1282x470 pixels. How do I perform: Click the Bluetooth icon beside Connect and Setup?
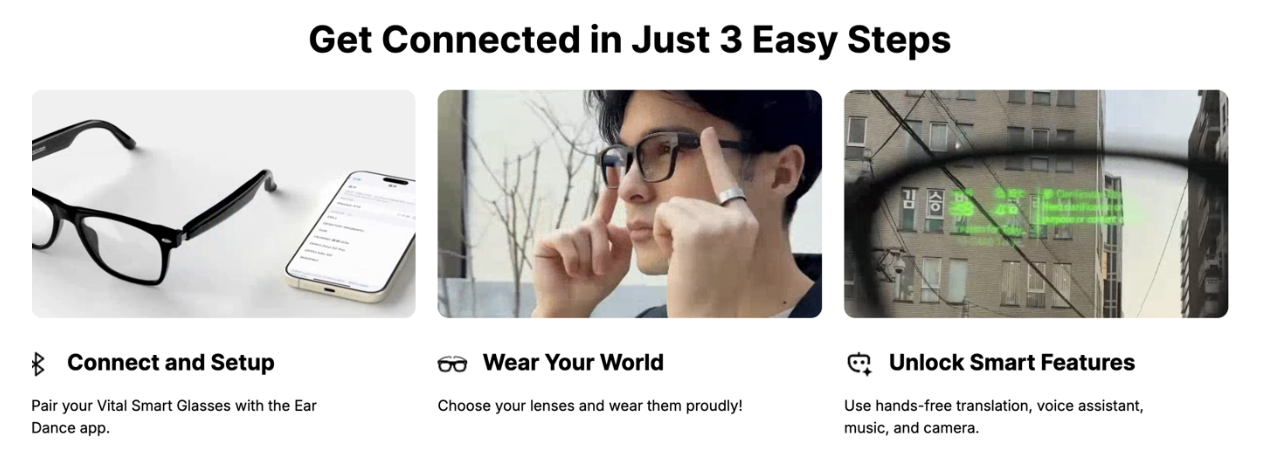[39, 365]
